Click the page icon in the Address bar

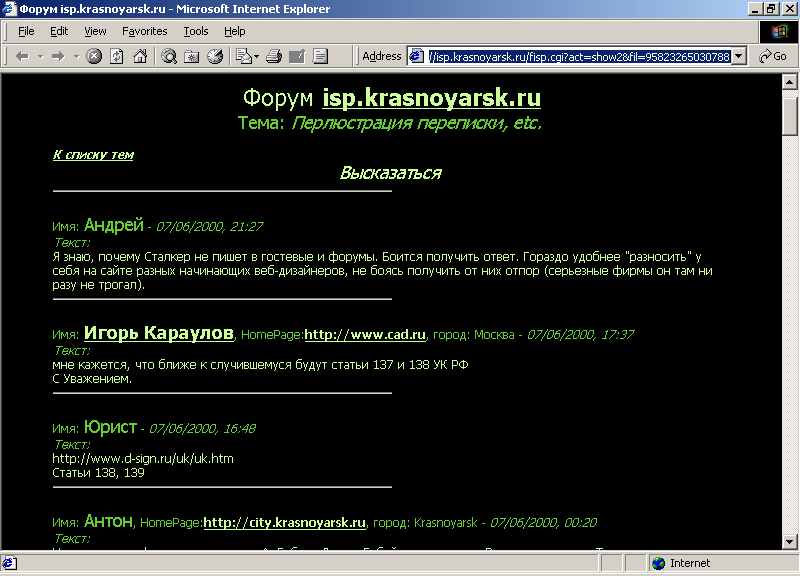coord(417,57)
